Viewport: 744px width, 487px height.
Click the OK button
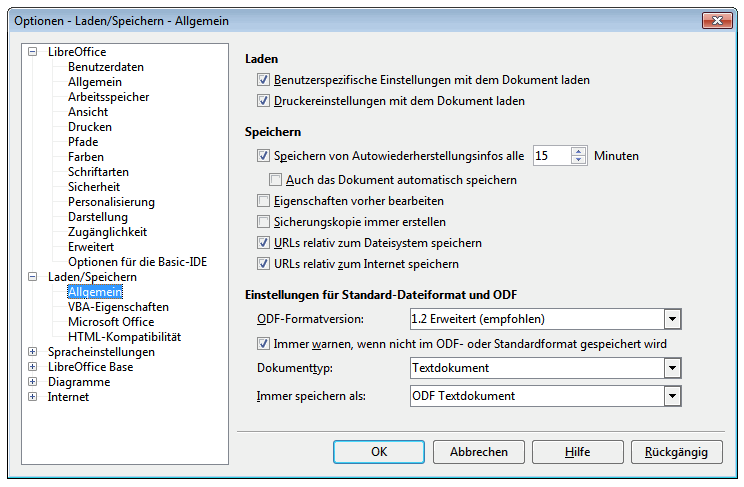pyautogui.click(x=379, y=452)
